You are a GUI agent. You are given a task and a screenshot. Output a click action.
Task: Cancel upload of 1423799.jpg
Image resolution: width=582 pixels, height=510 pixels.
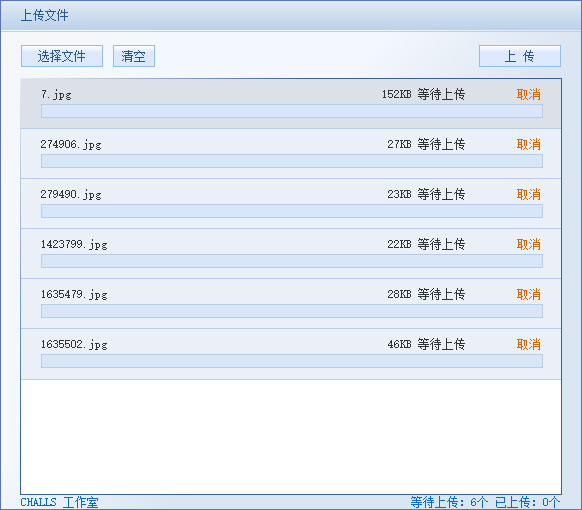tap(529, 244)
